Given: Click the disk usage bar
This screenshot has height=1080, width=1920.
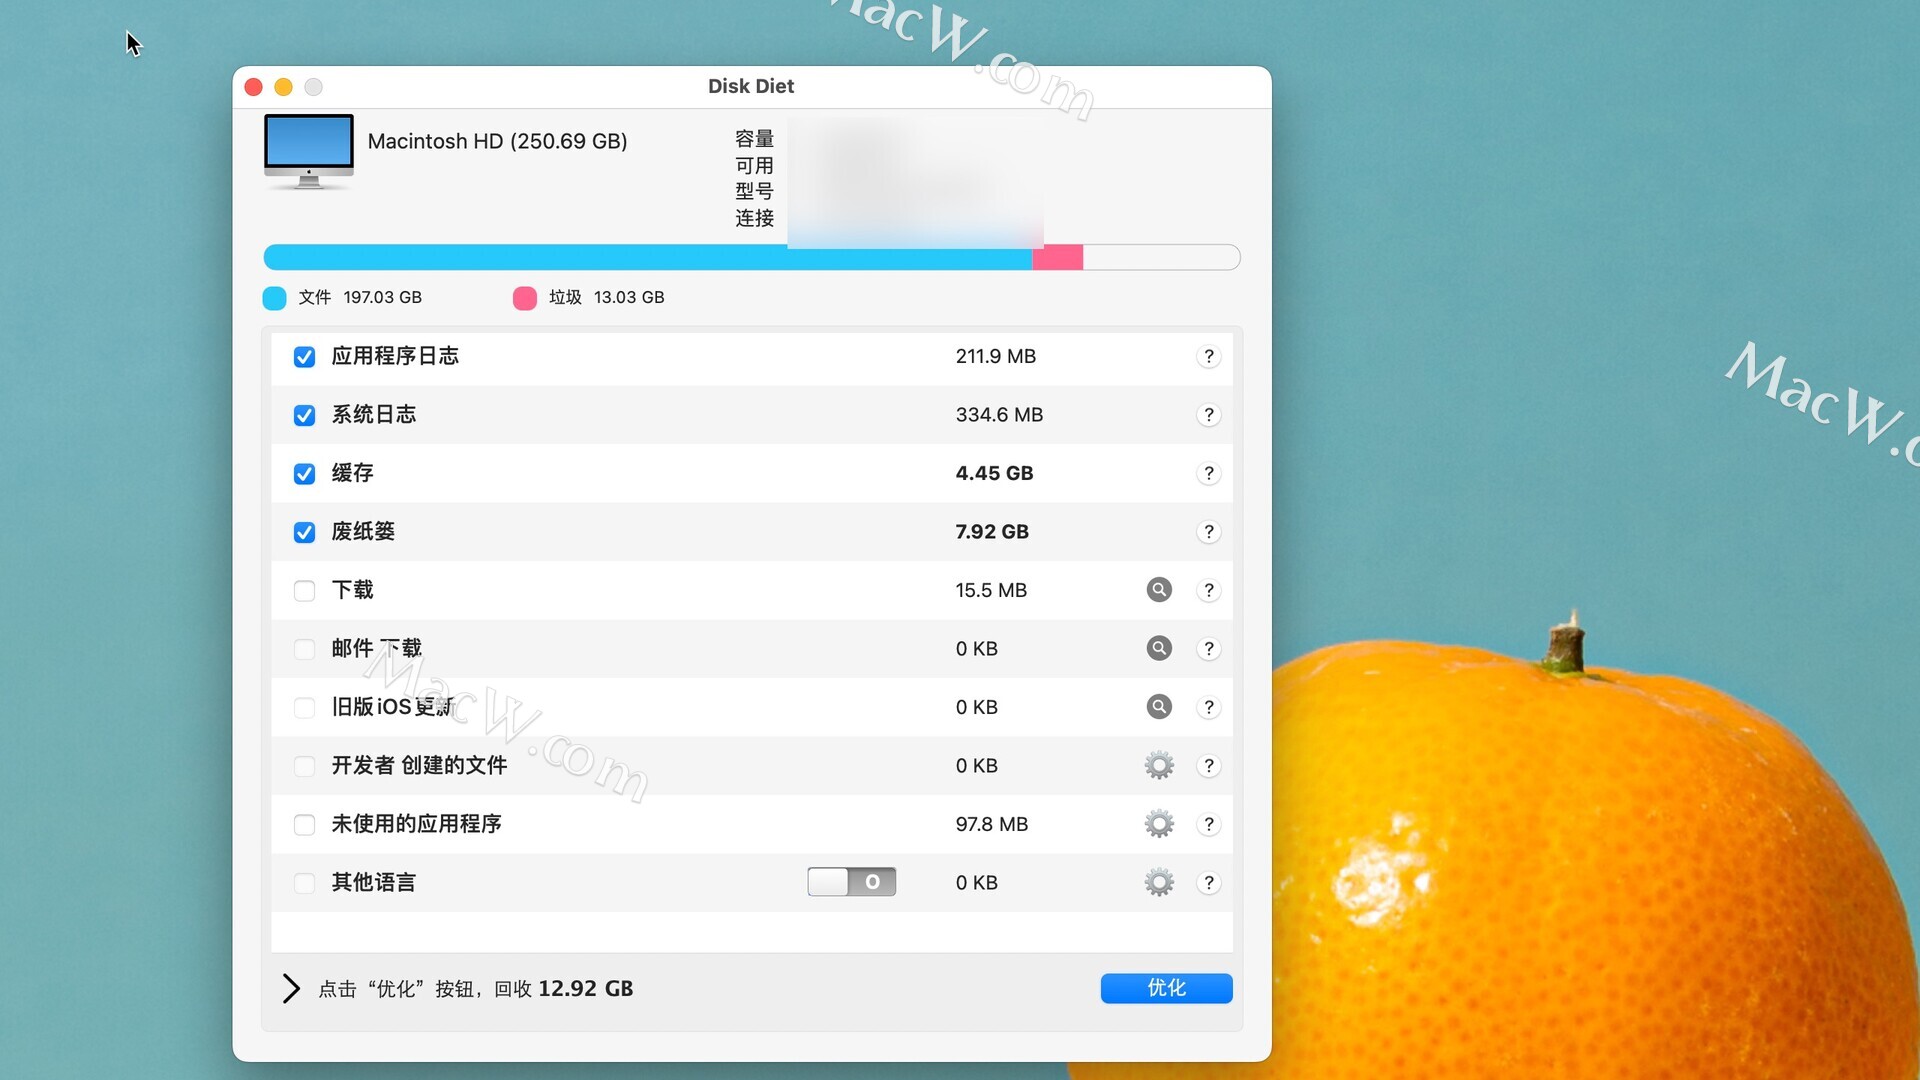Looking at the screenshot, I should (x=751, y=257).
